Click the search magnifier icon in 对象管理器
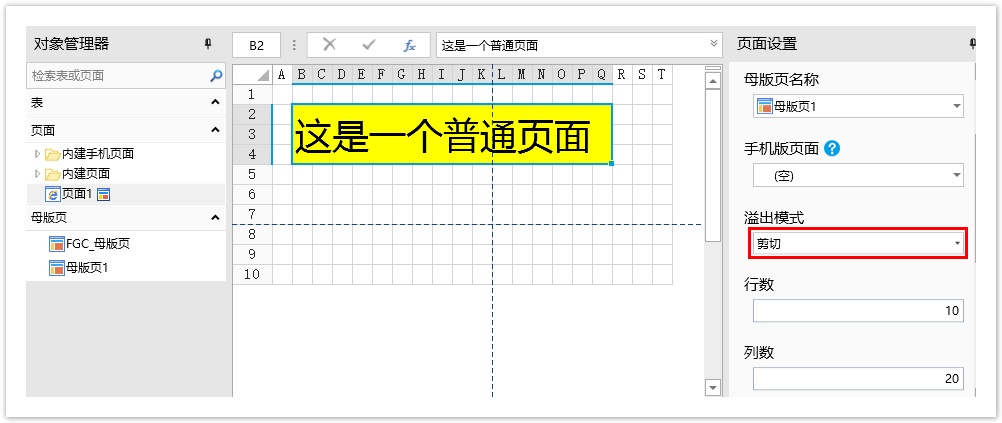 click(x=216, y=75)
